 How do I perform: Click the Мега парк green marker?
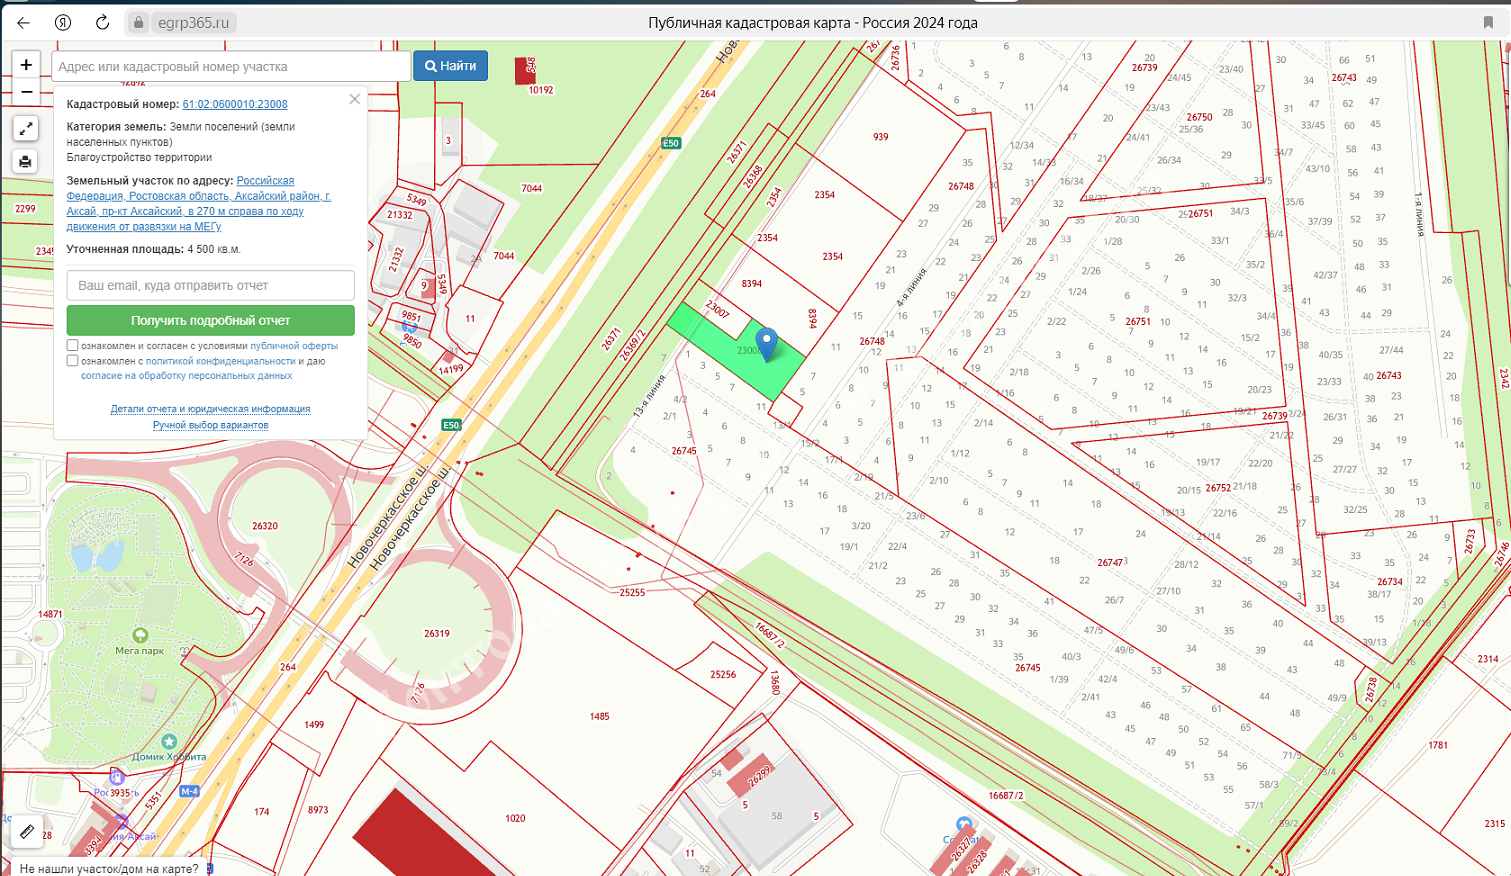[x=140, y=635]
